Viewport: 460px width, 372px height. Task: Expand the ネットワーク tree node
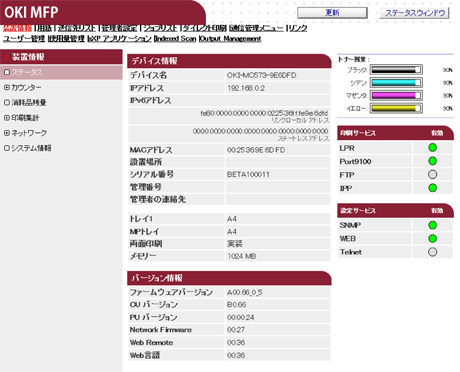pos(7,133)
